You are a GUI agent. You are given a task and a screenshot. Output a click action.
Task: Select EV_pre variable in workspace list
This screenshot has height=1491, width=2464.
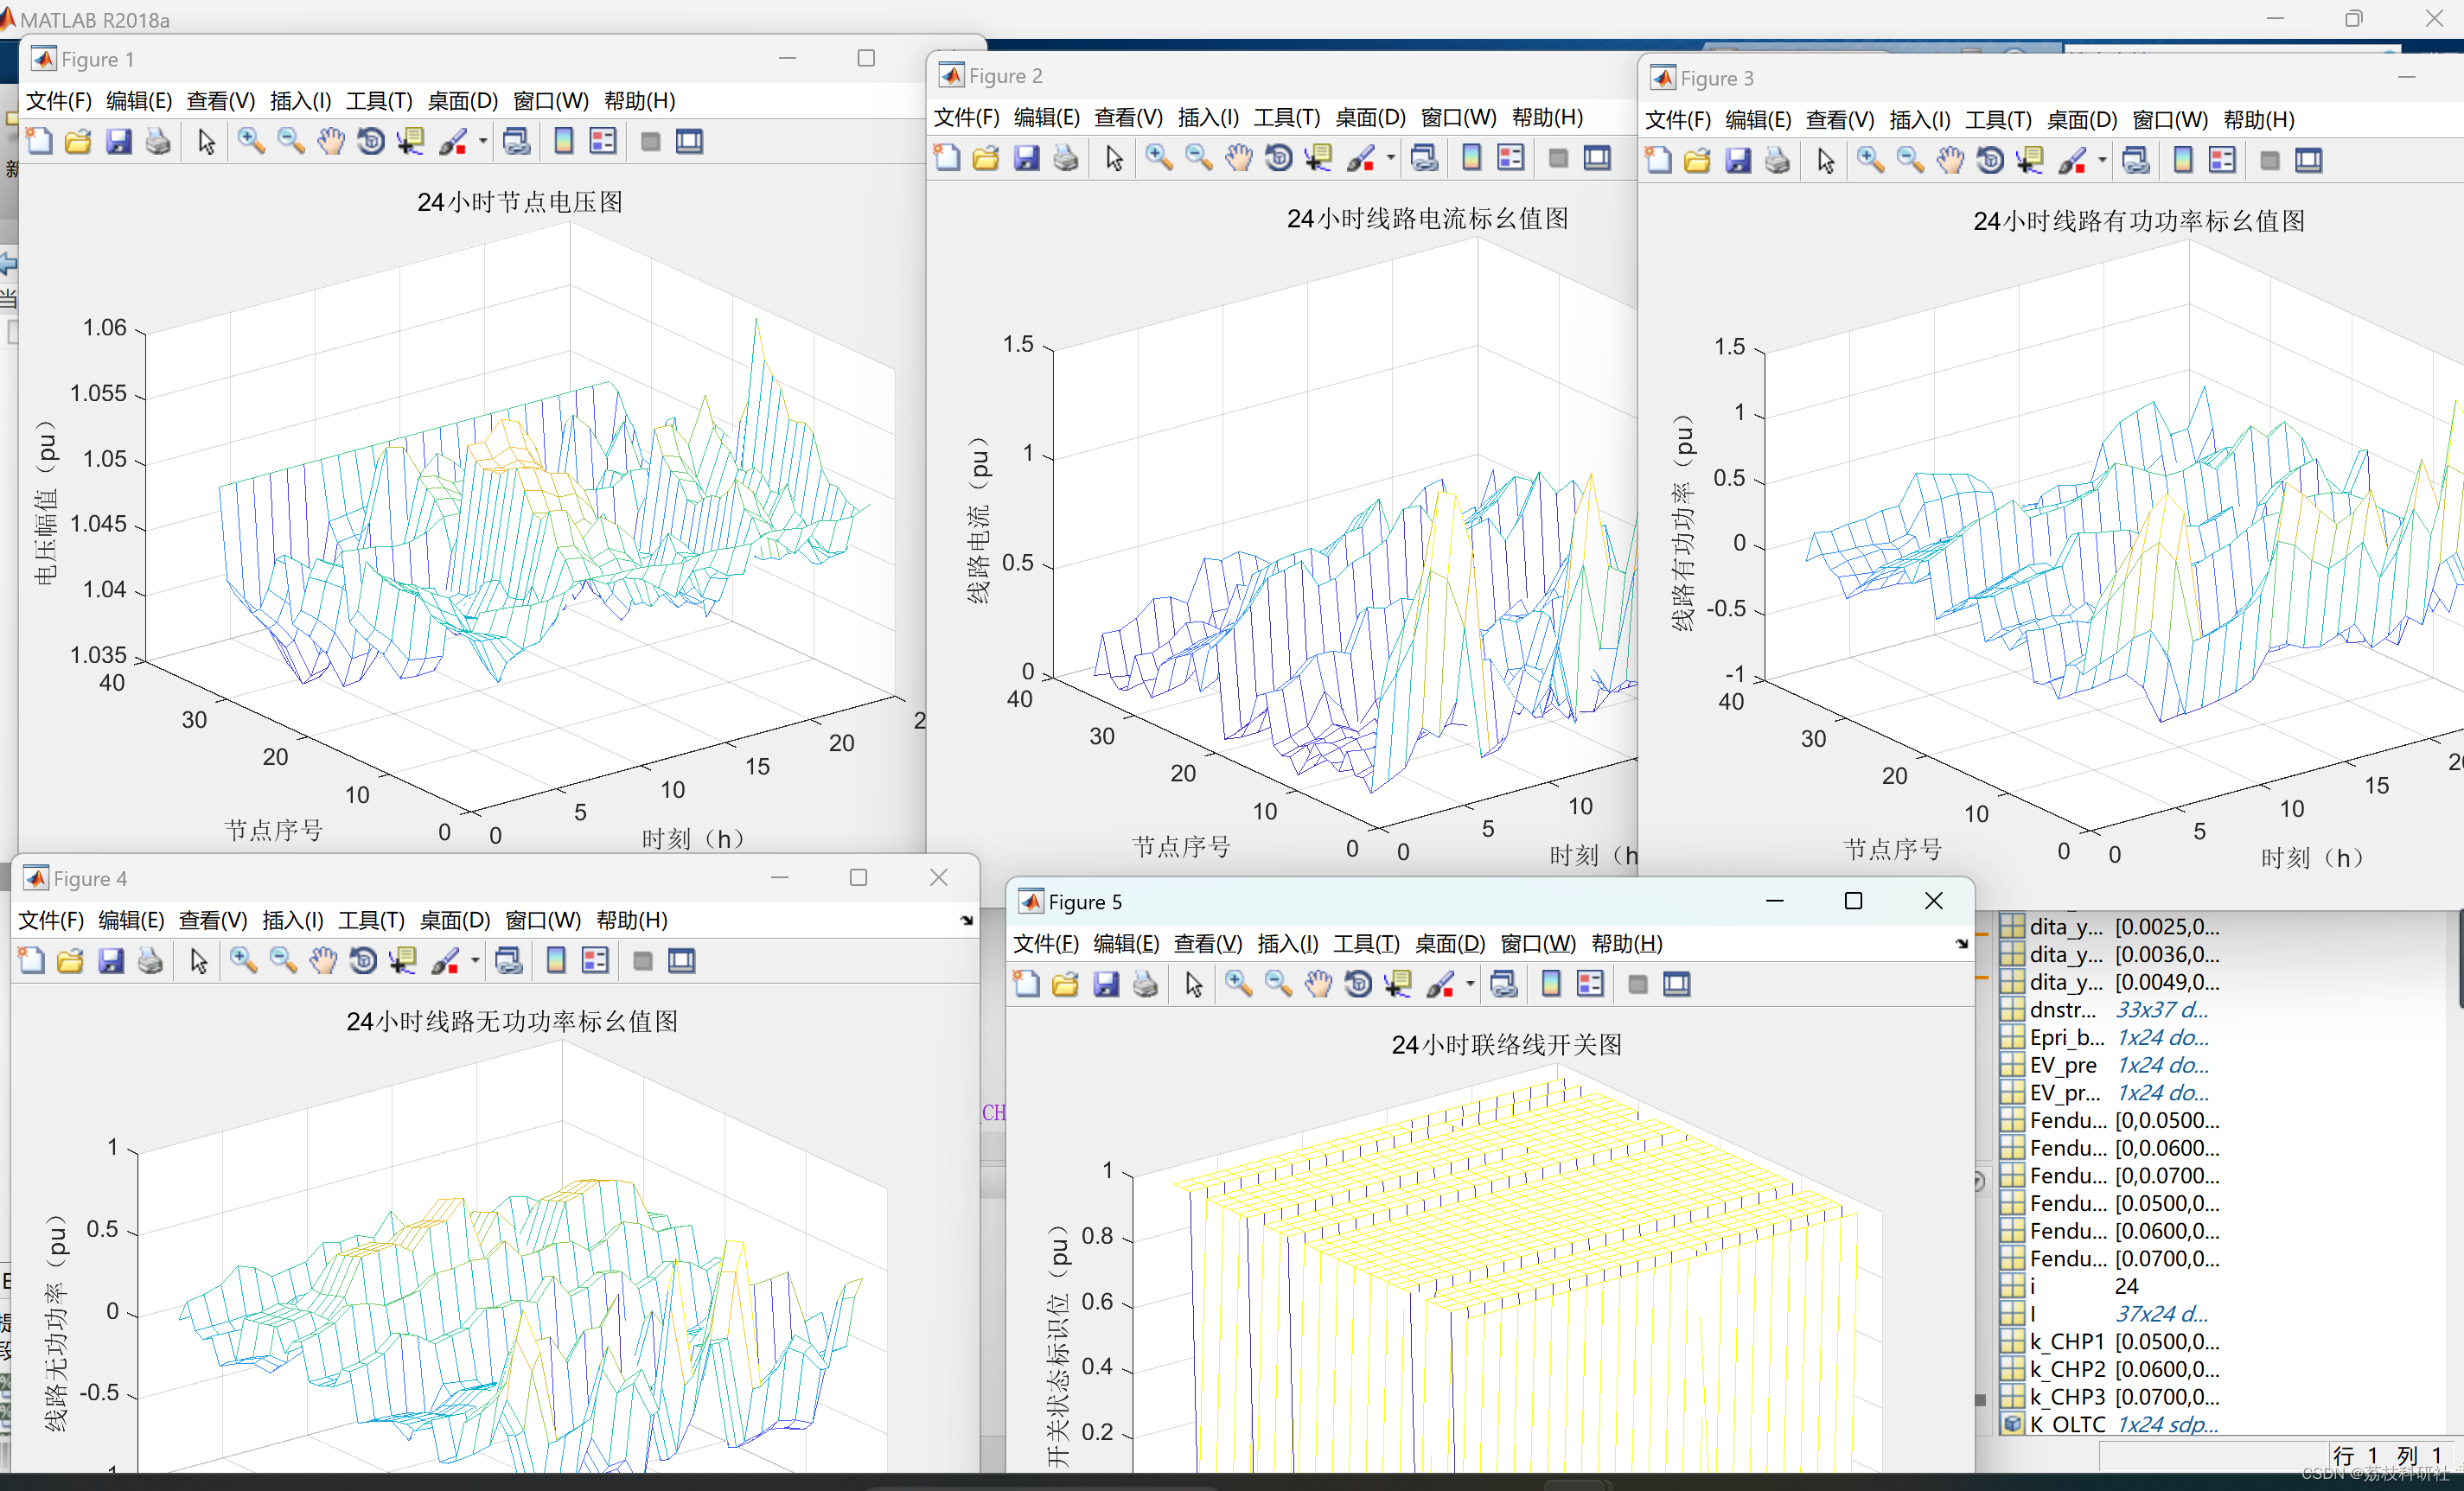(2062, 1065)
